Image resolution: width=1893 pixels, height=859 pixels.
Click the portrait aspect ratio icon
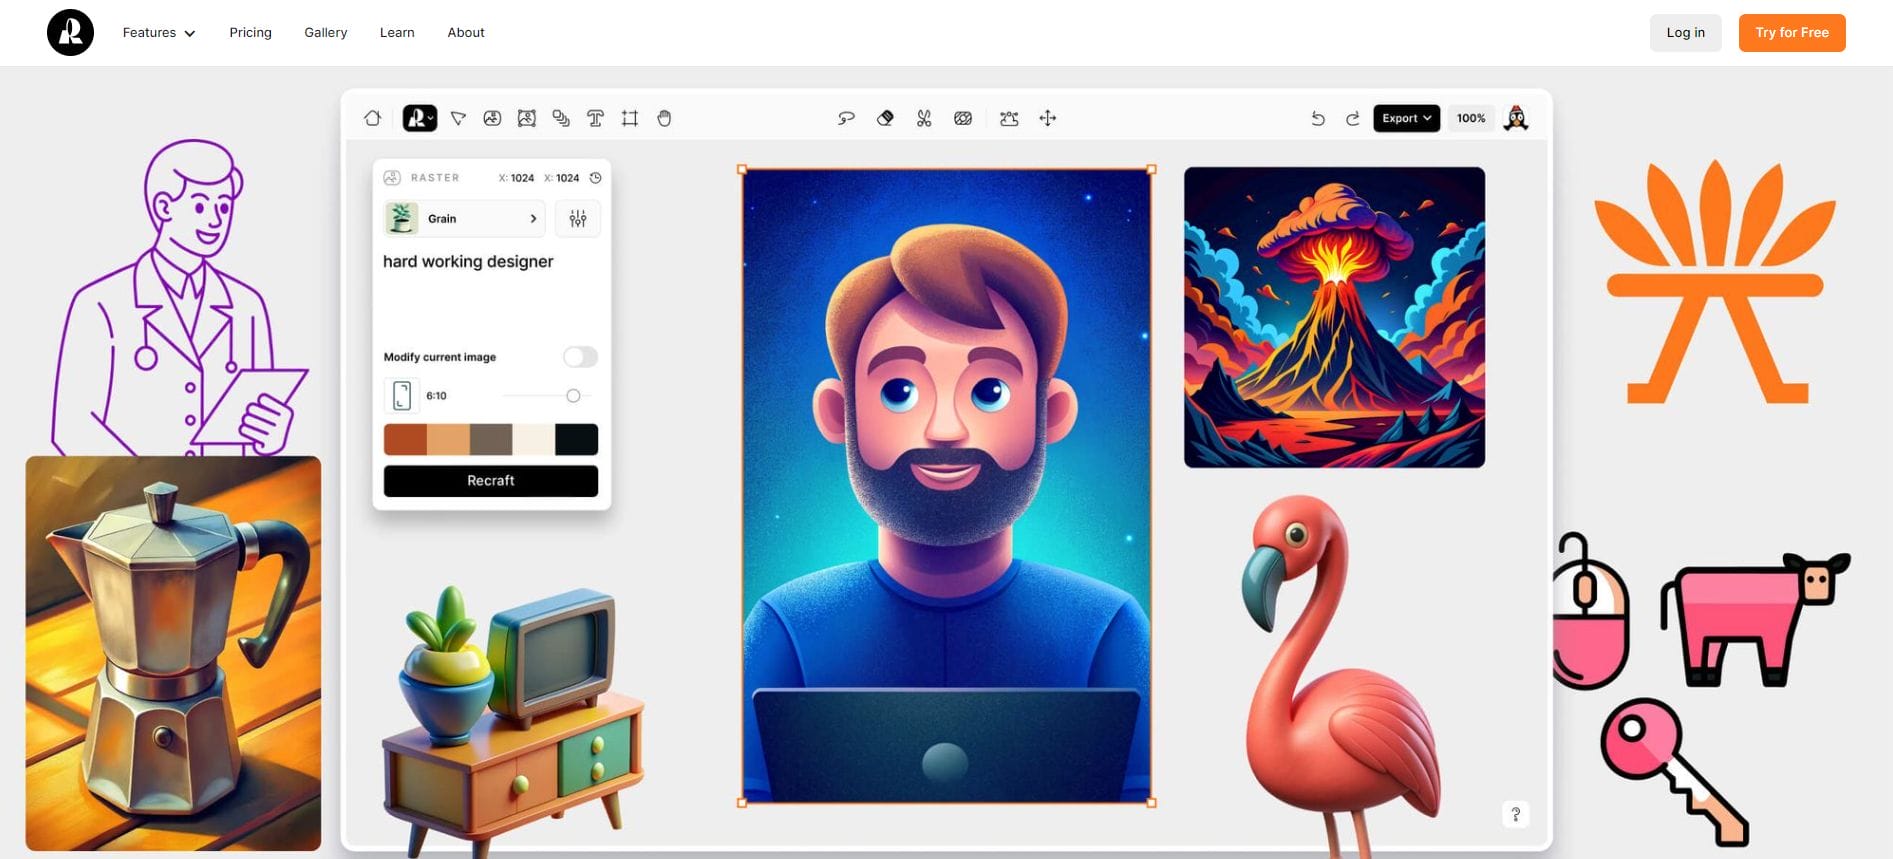coord(402,396)
